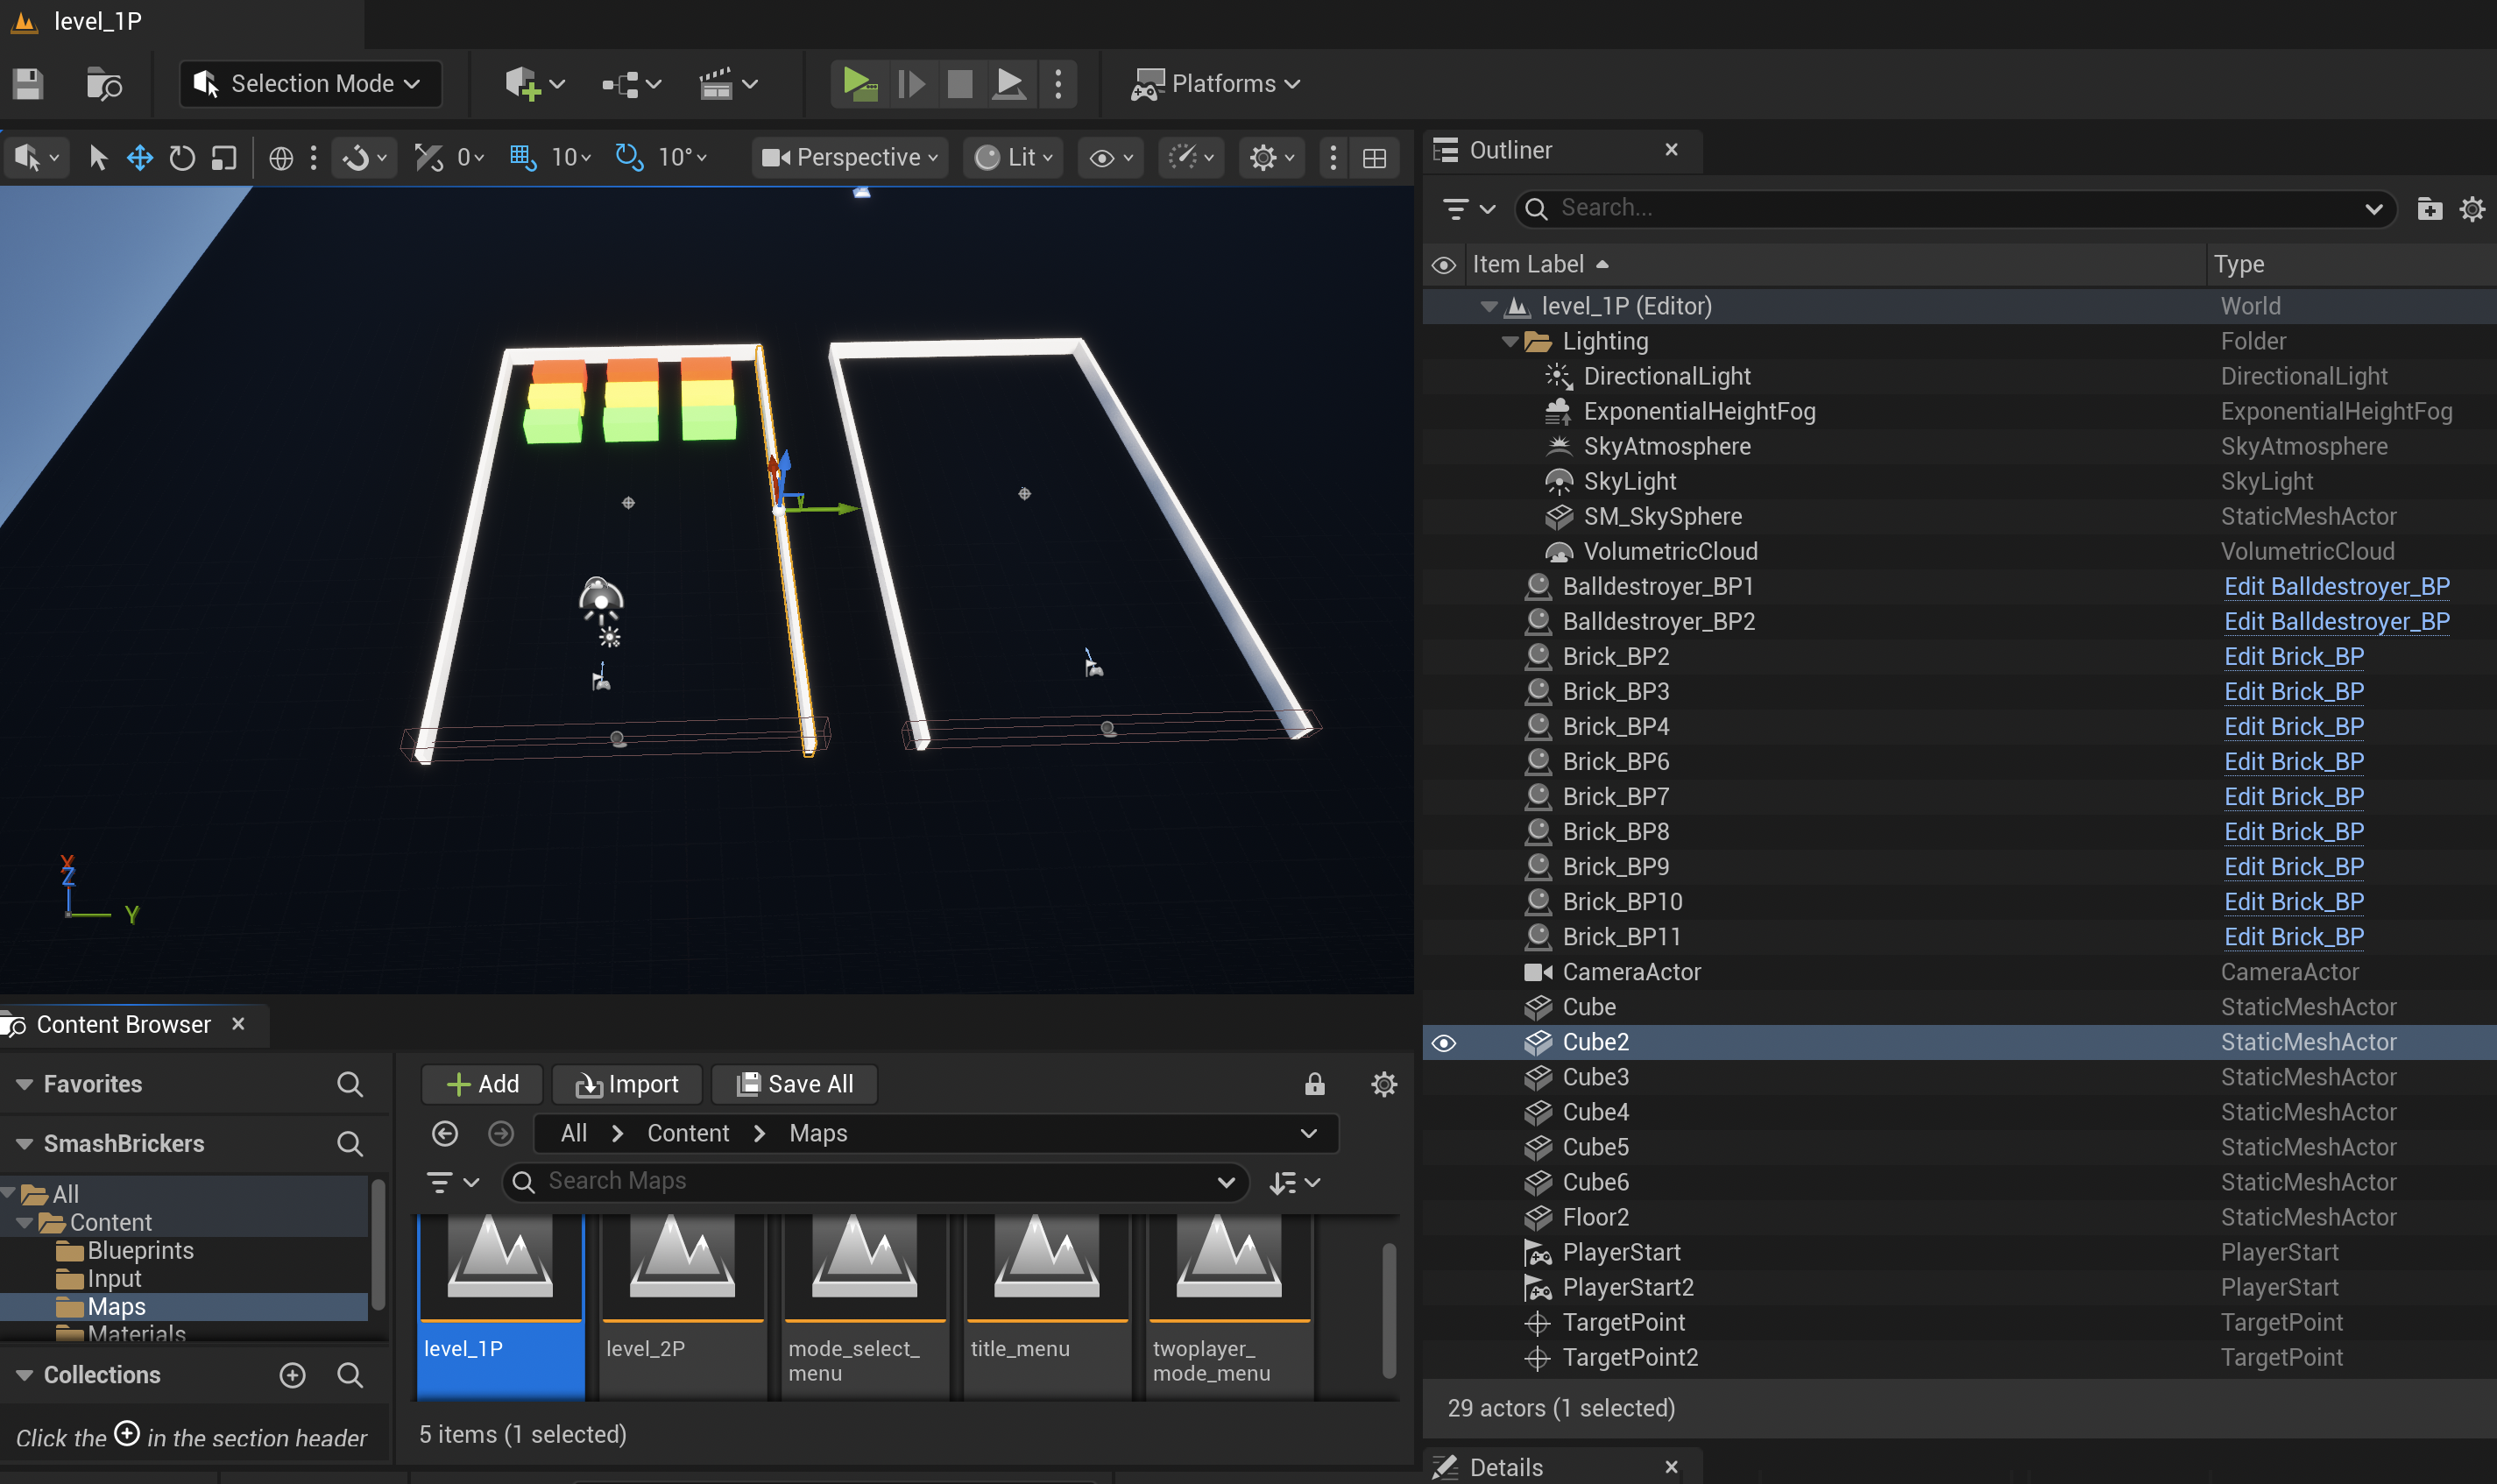Screen dimensions: 2497x1484
Task: Click the Eject play control
Action: click(x=1009, y=83)
